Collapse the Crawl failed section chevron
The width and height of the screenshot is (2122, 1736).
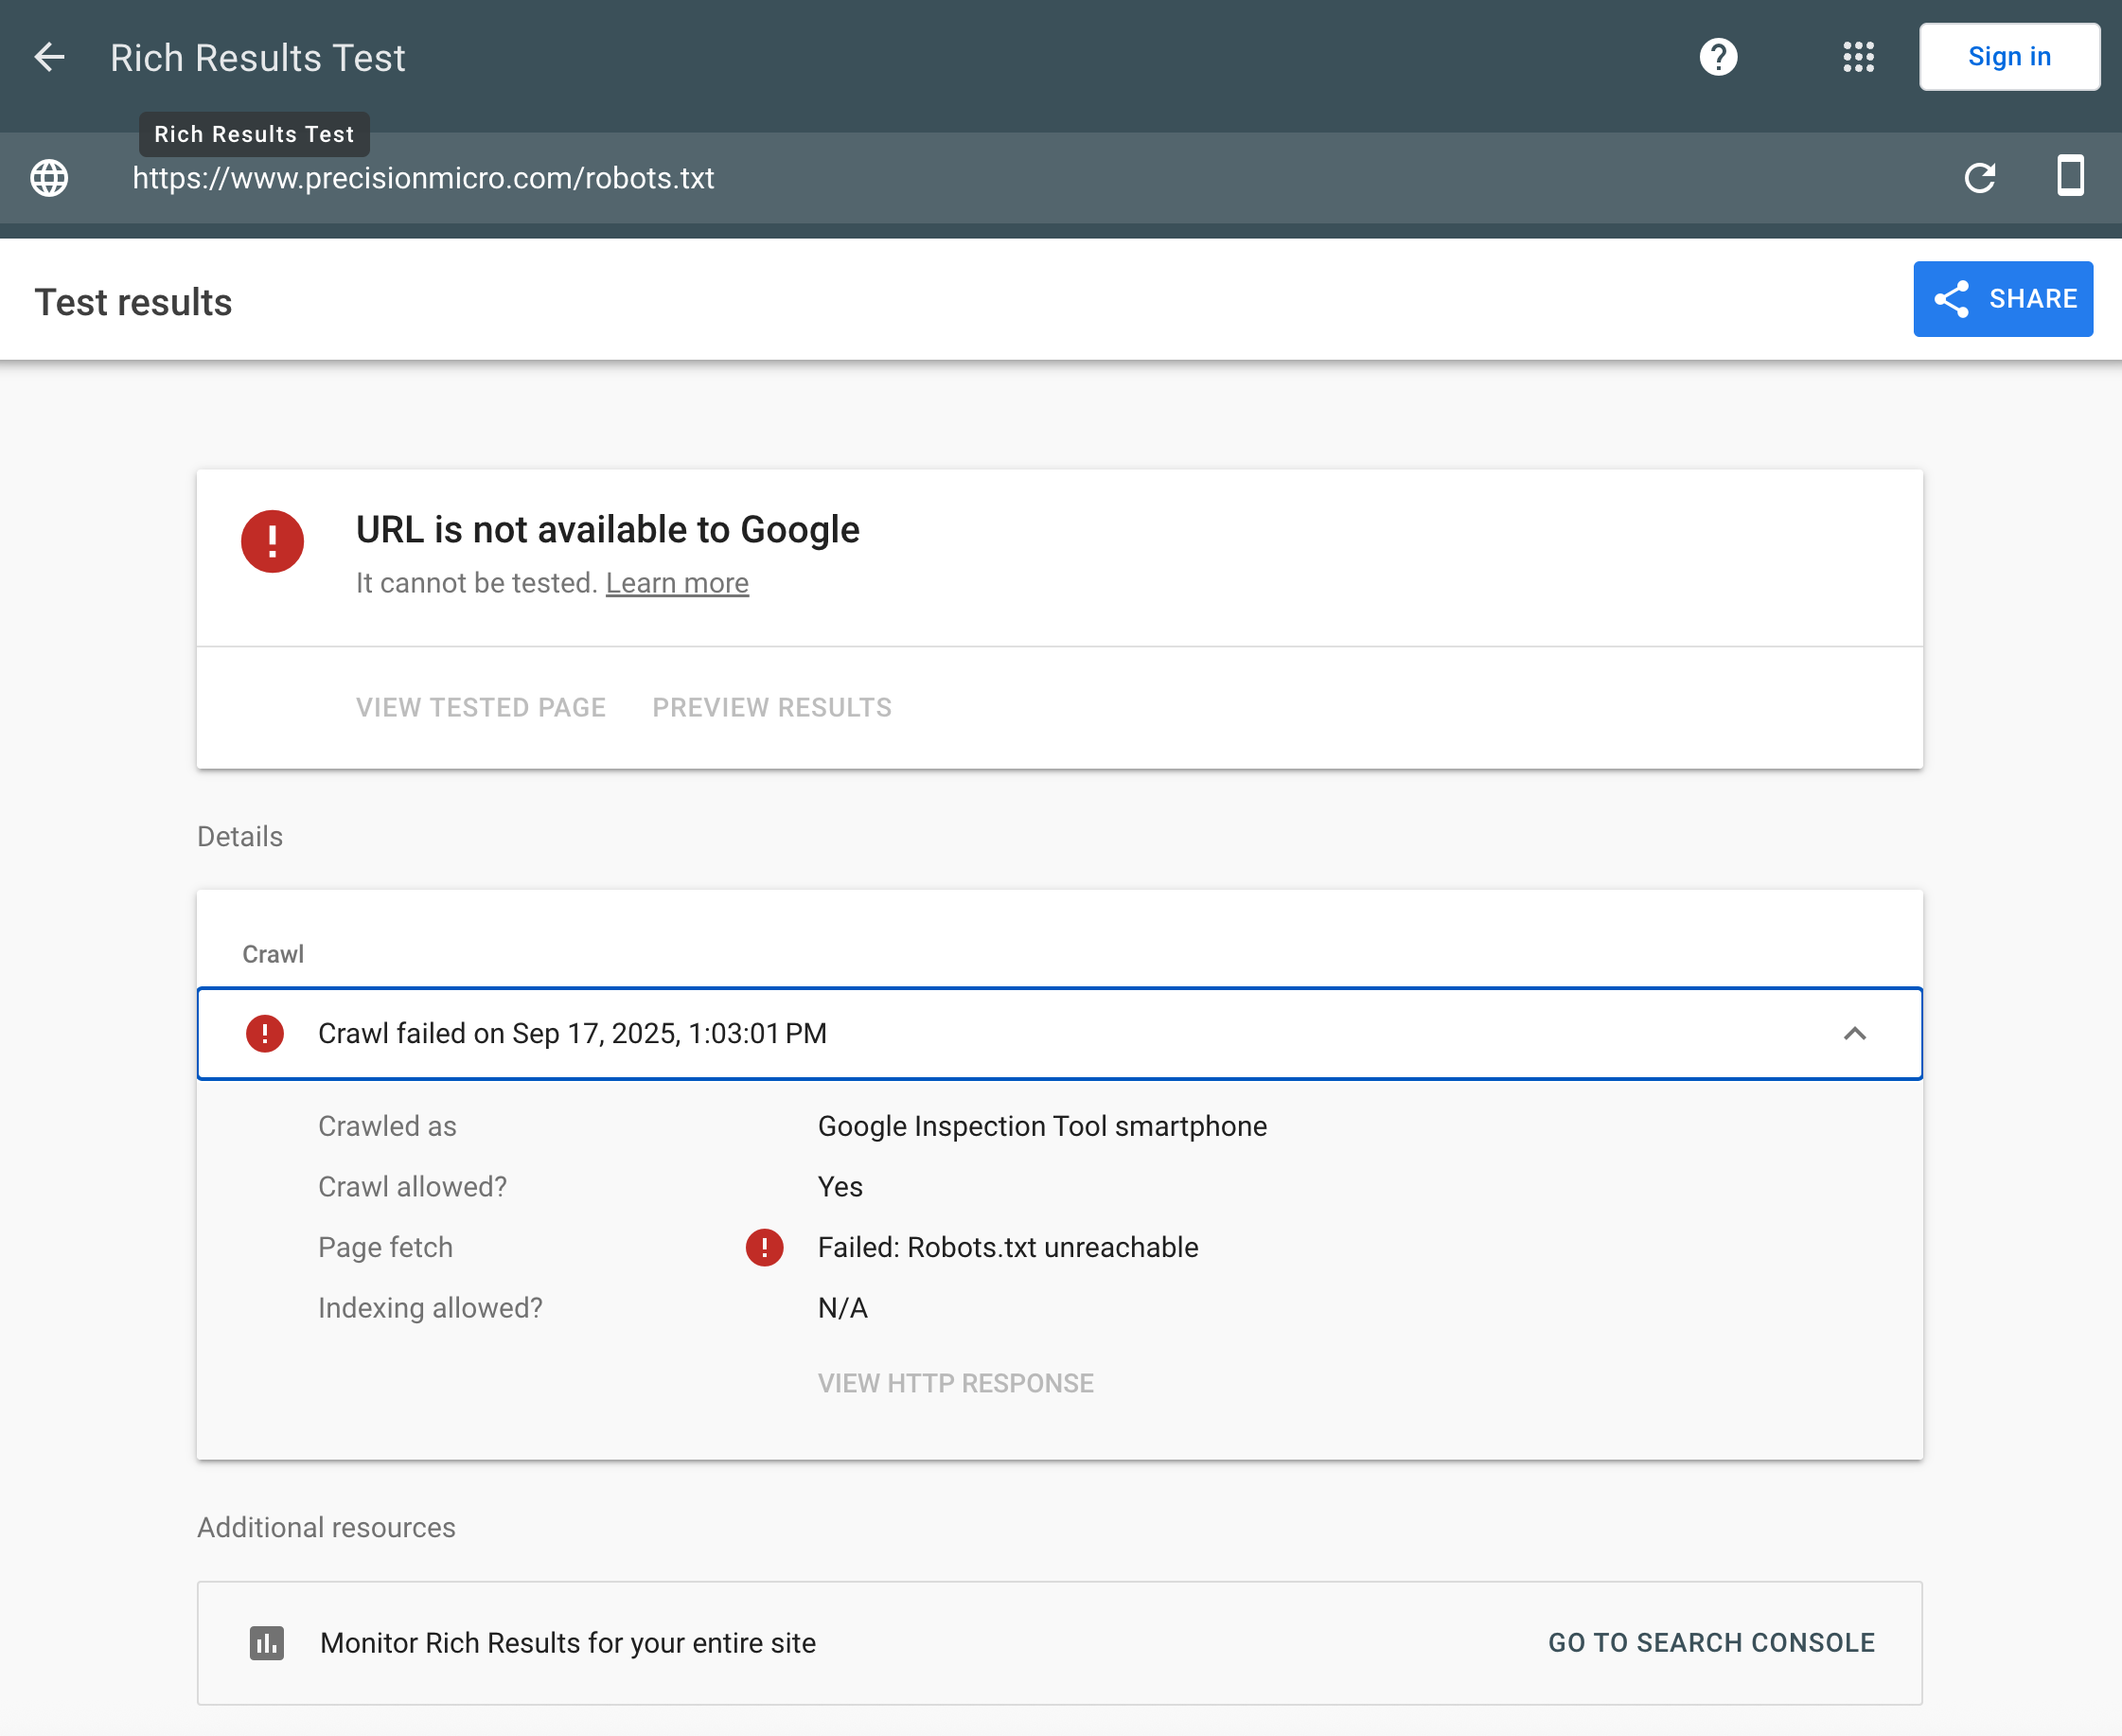[x=1855, y=1033]
